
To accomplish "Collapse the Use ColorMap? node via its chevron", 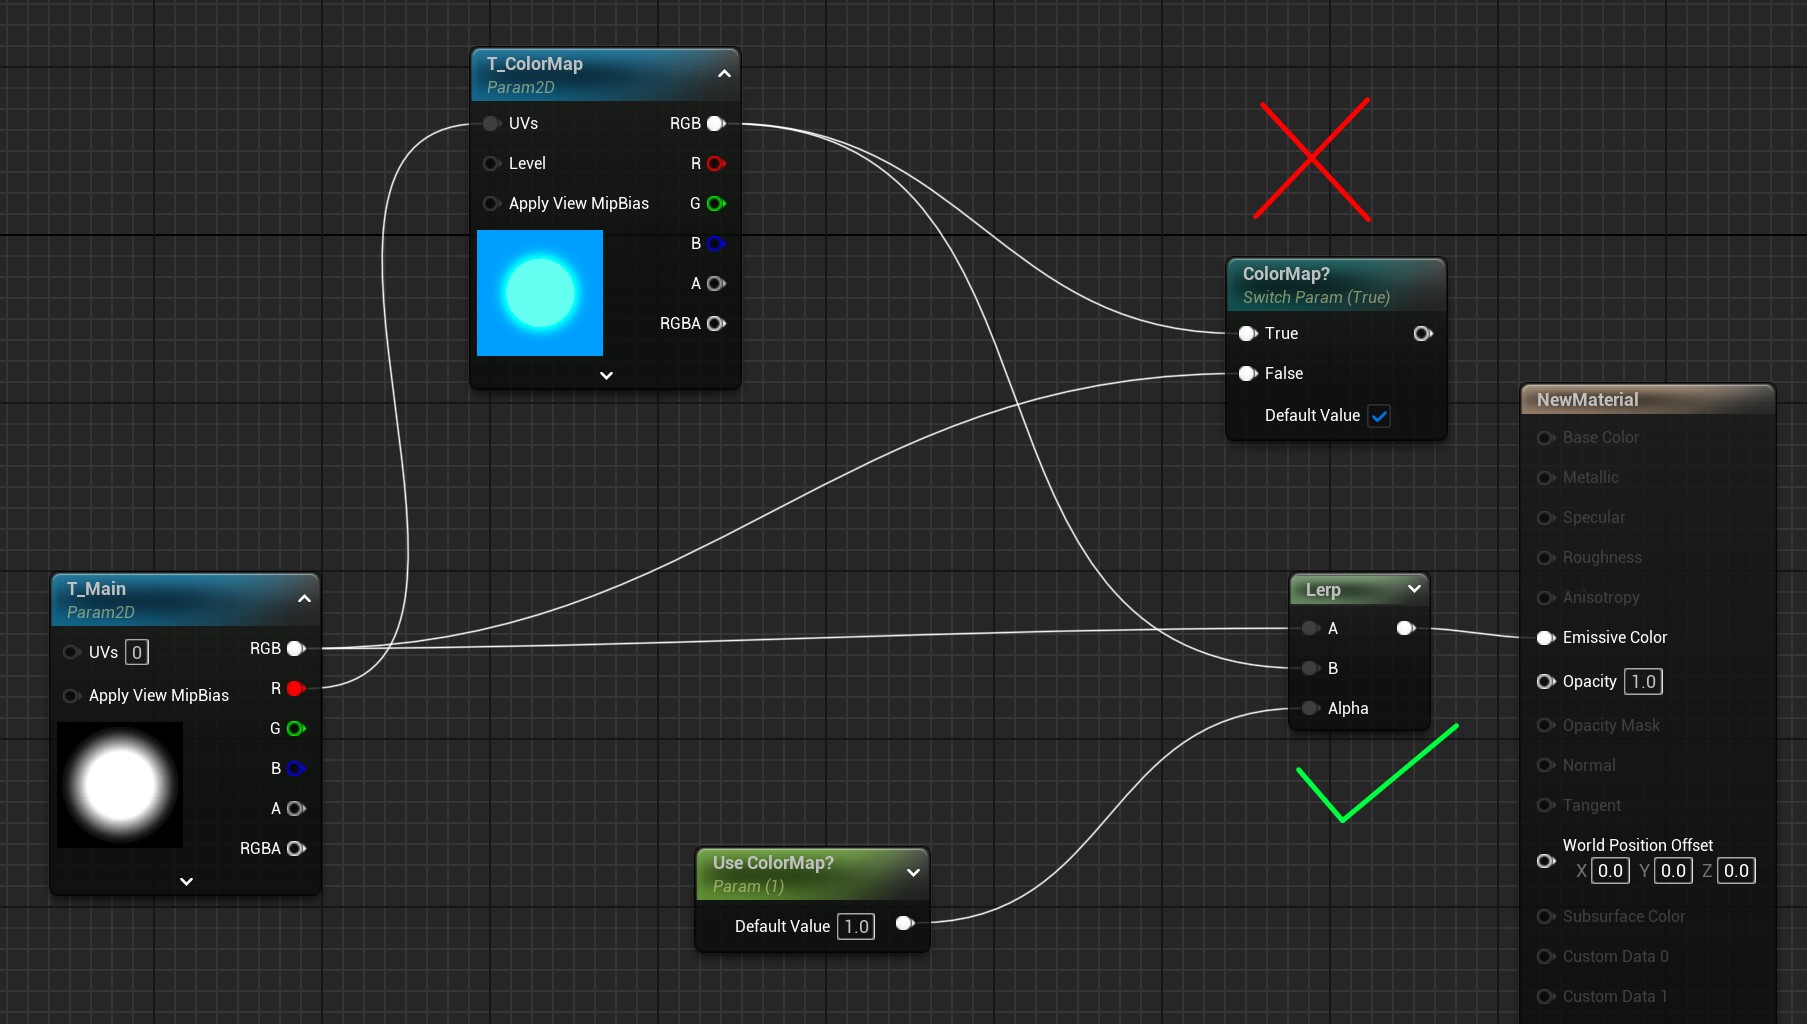I will pos(913,871).
